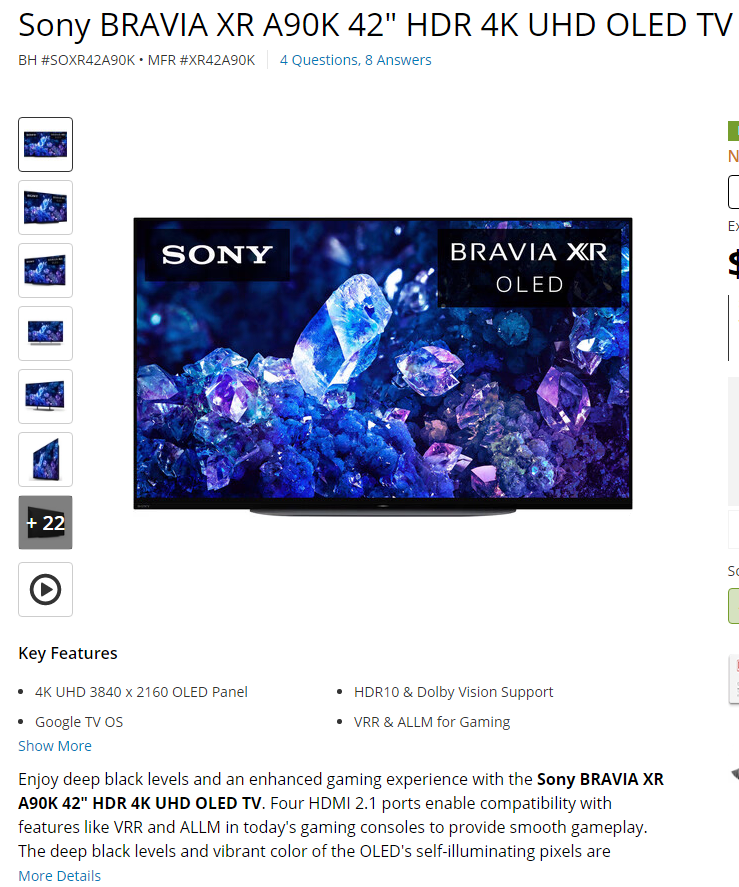The width and height of the screenshot is (739, 887).
Task: Select the second angled TV thumbnail
Action: (x=45, y=208)
